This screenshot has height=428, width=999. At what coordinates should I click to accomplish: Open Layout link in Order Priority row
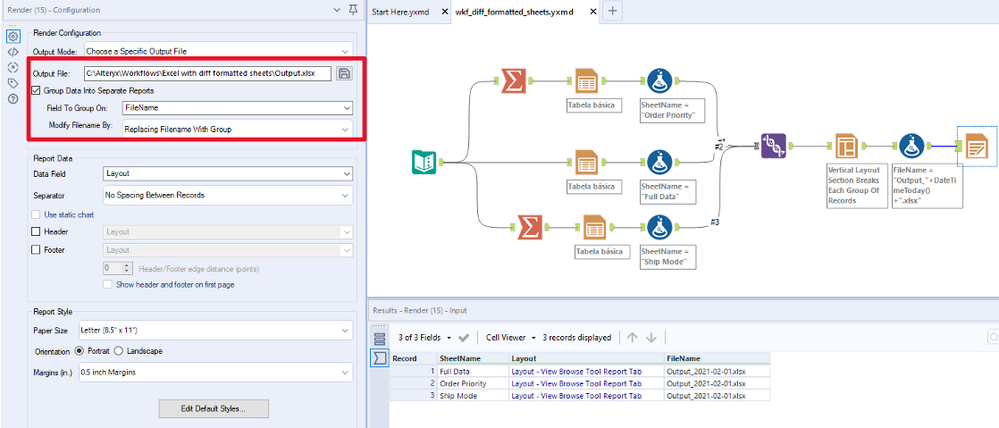tap(577, 383)
